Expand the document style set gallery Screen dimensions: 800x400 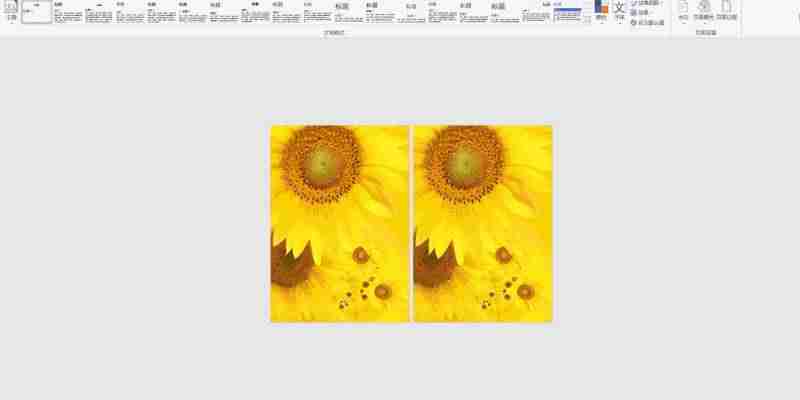click(x=587, y=19)
